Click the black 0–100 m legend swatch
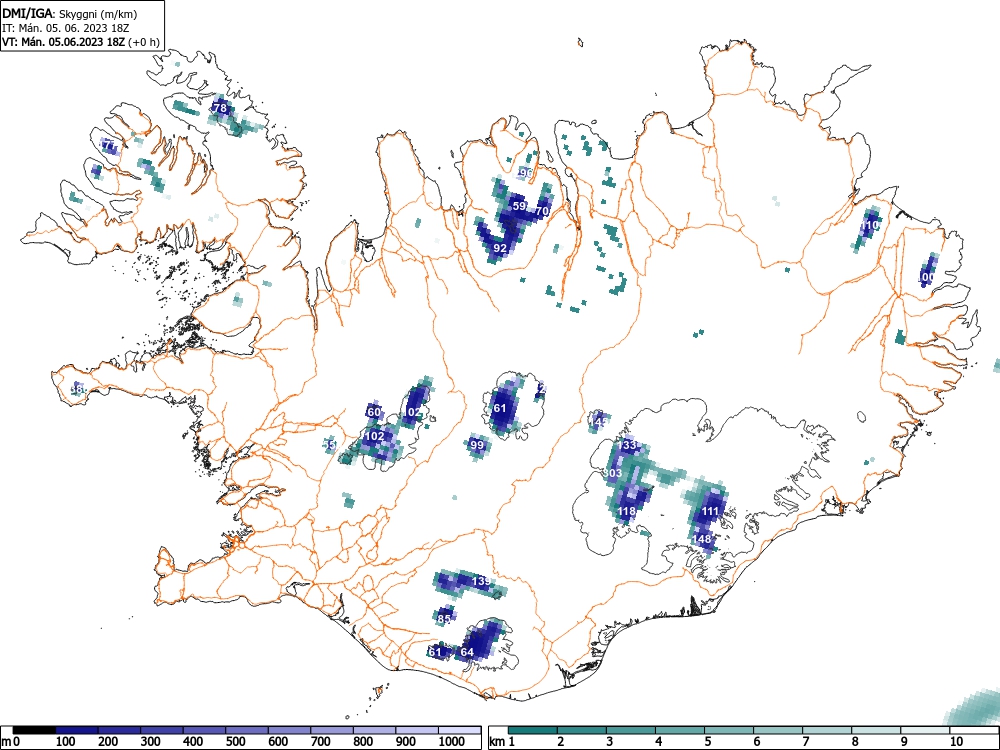1000x750 pixels. 34,730
